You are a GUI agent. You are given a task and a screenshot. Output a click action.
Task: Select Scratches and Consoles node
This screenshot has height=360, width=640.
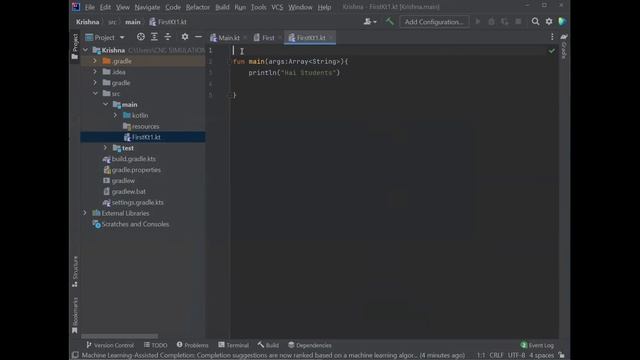click(135, 224)
